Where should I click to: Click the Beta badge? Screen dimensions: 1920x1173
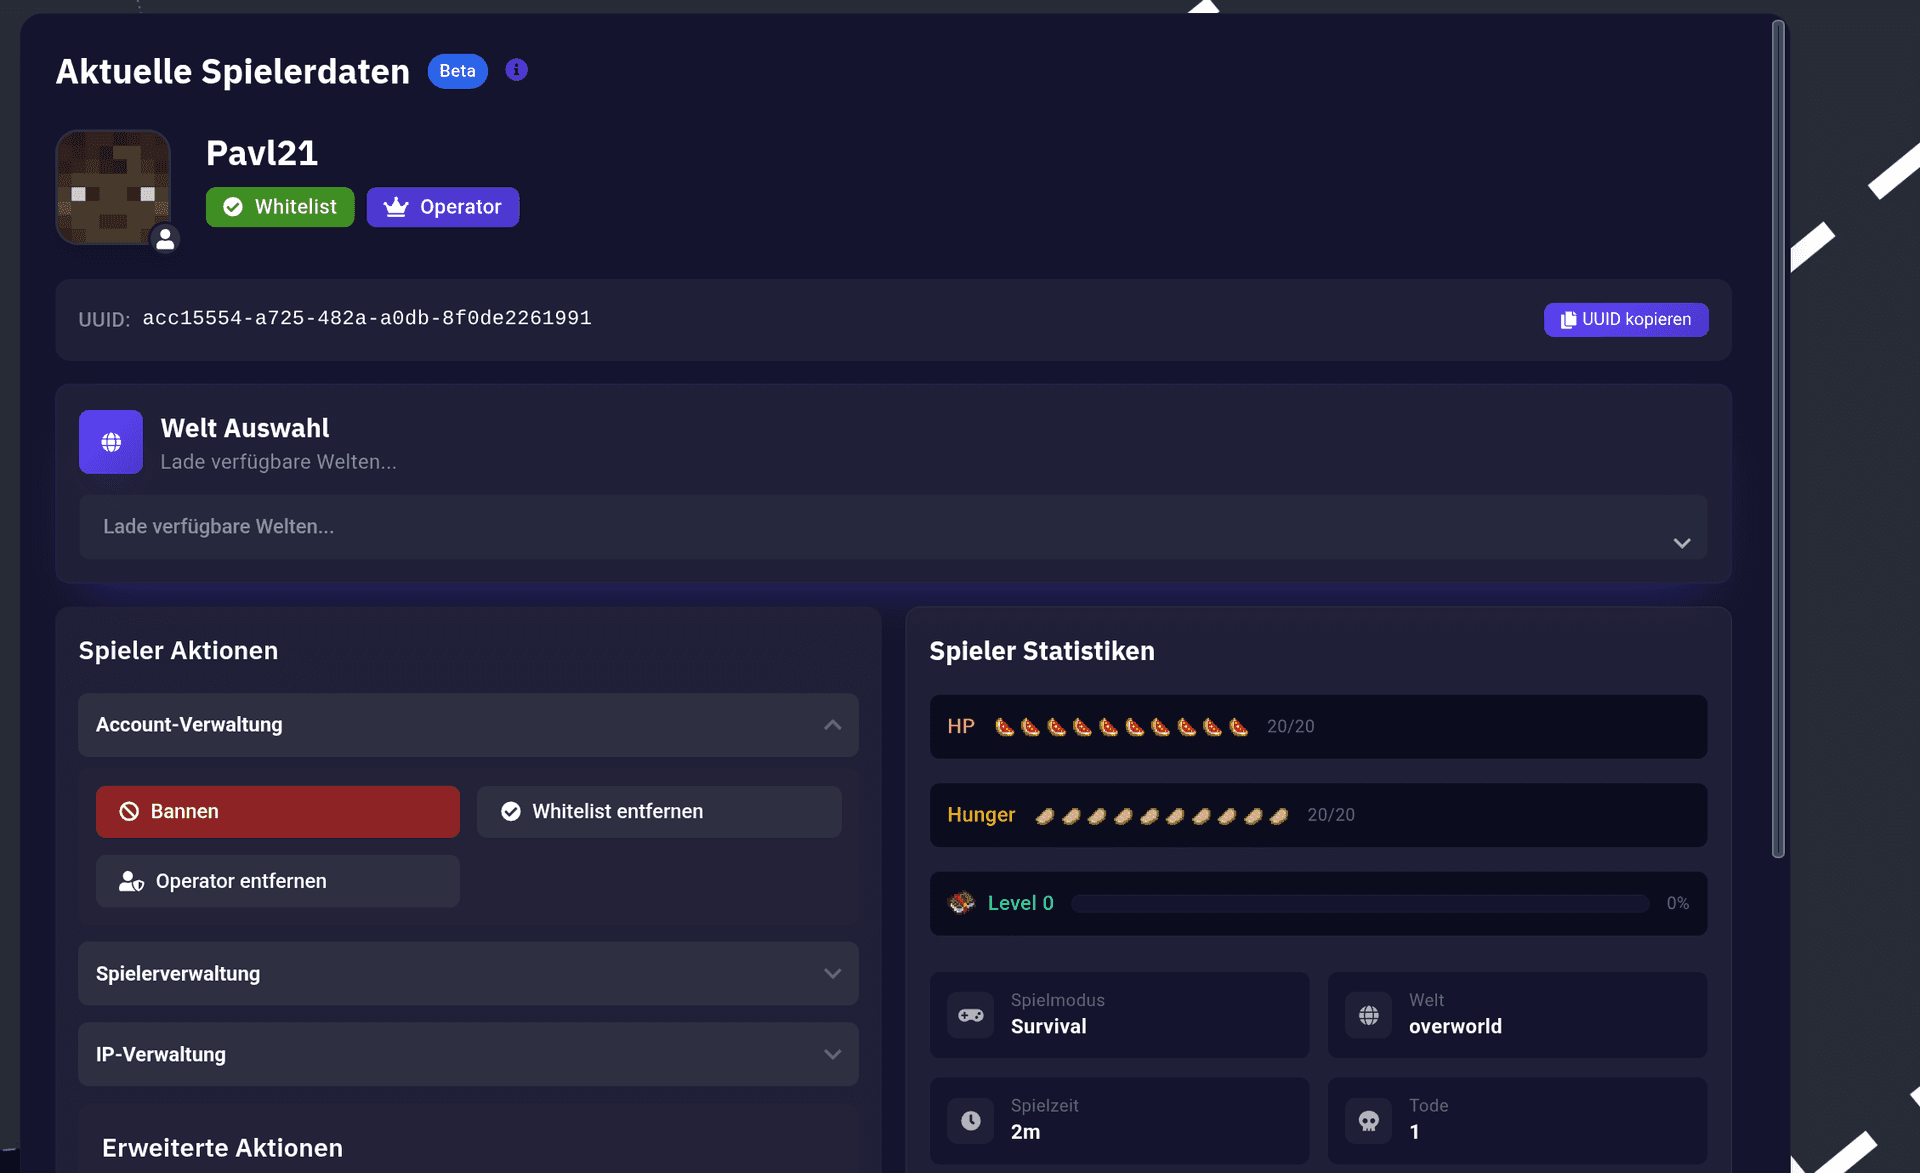(458, 71)
